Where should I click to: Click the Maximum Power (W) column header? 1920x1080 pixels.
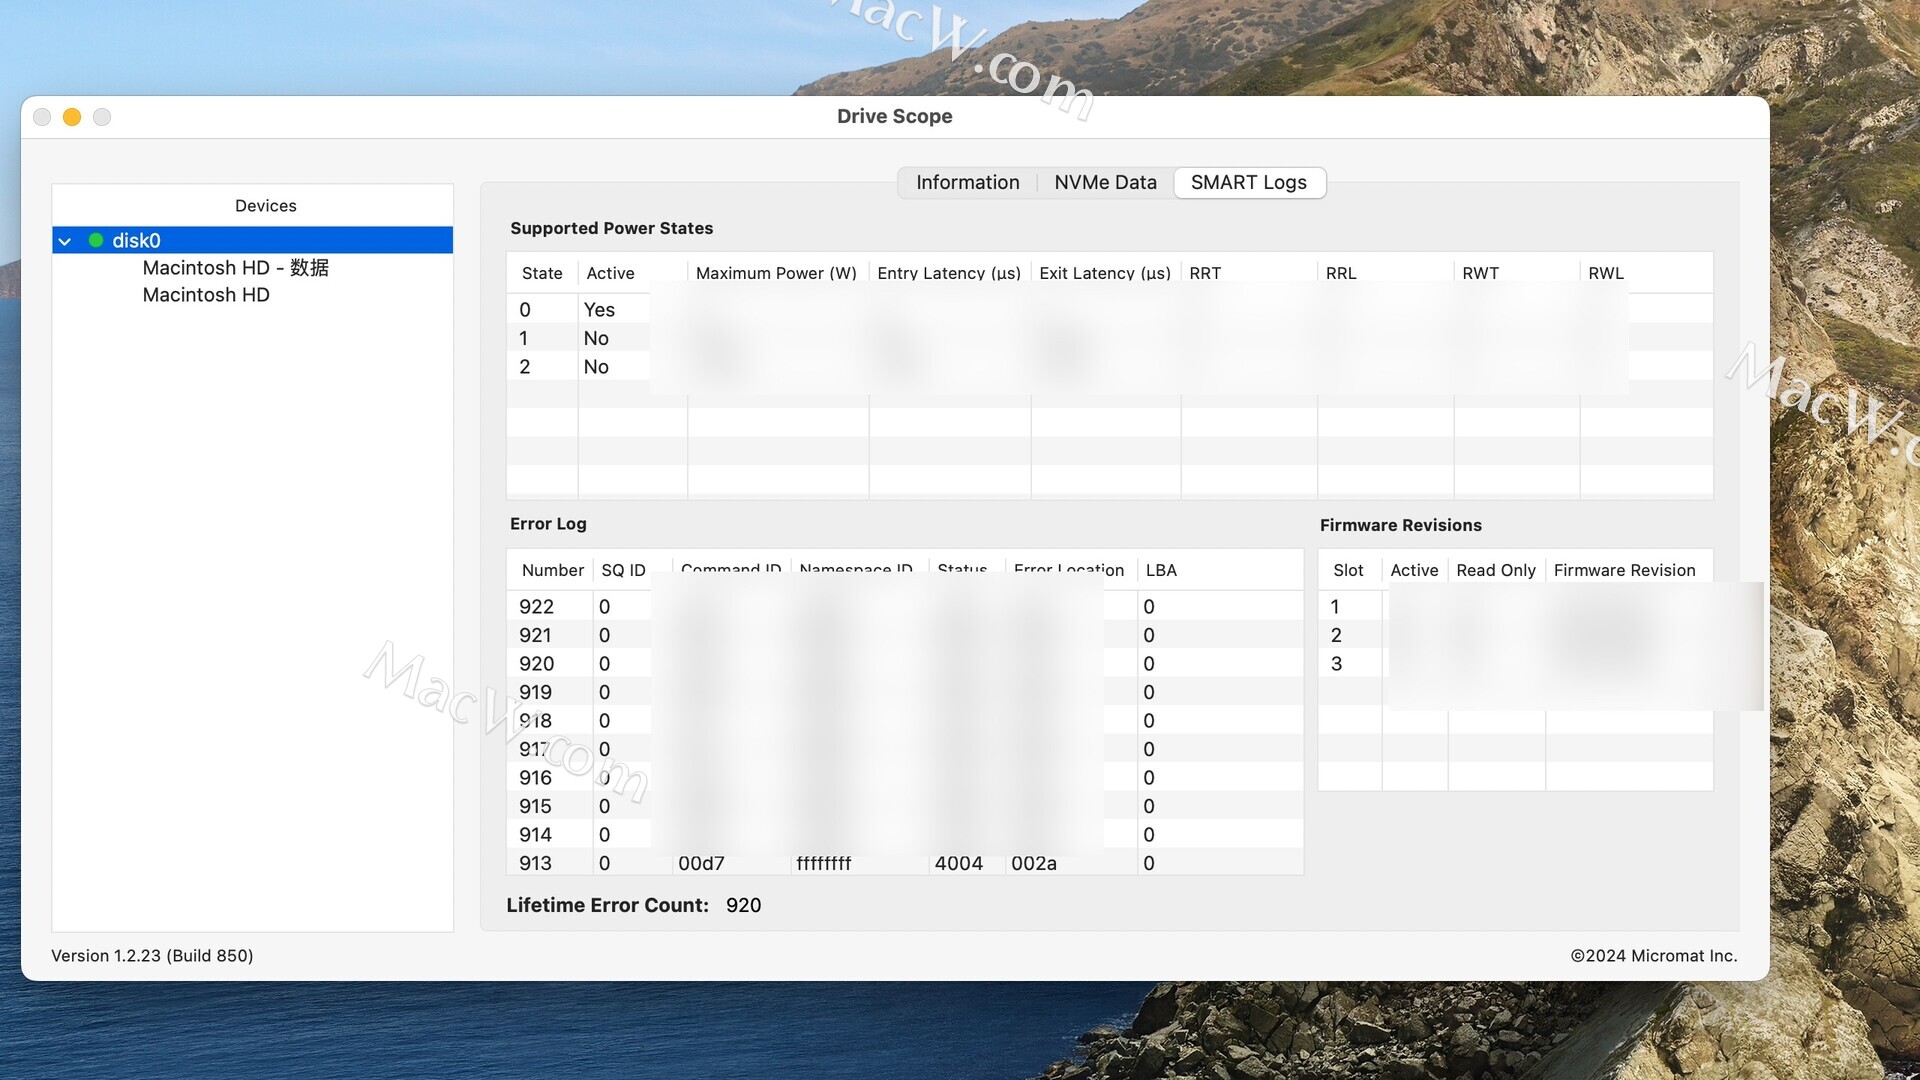pos(776,273)
